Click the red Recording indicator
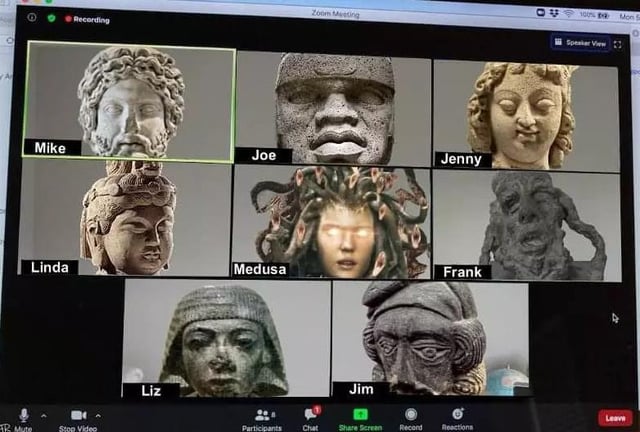Viewport: 640px width, 432px height. coord(87,19)
